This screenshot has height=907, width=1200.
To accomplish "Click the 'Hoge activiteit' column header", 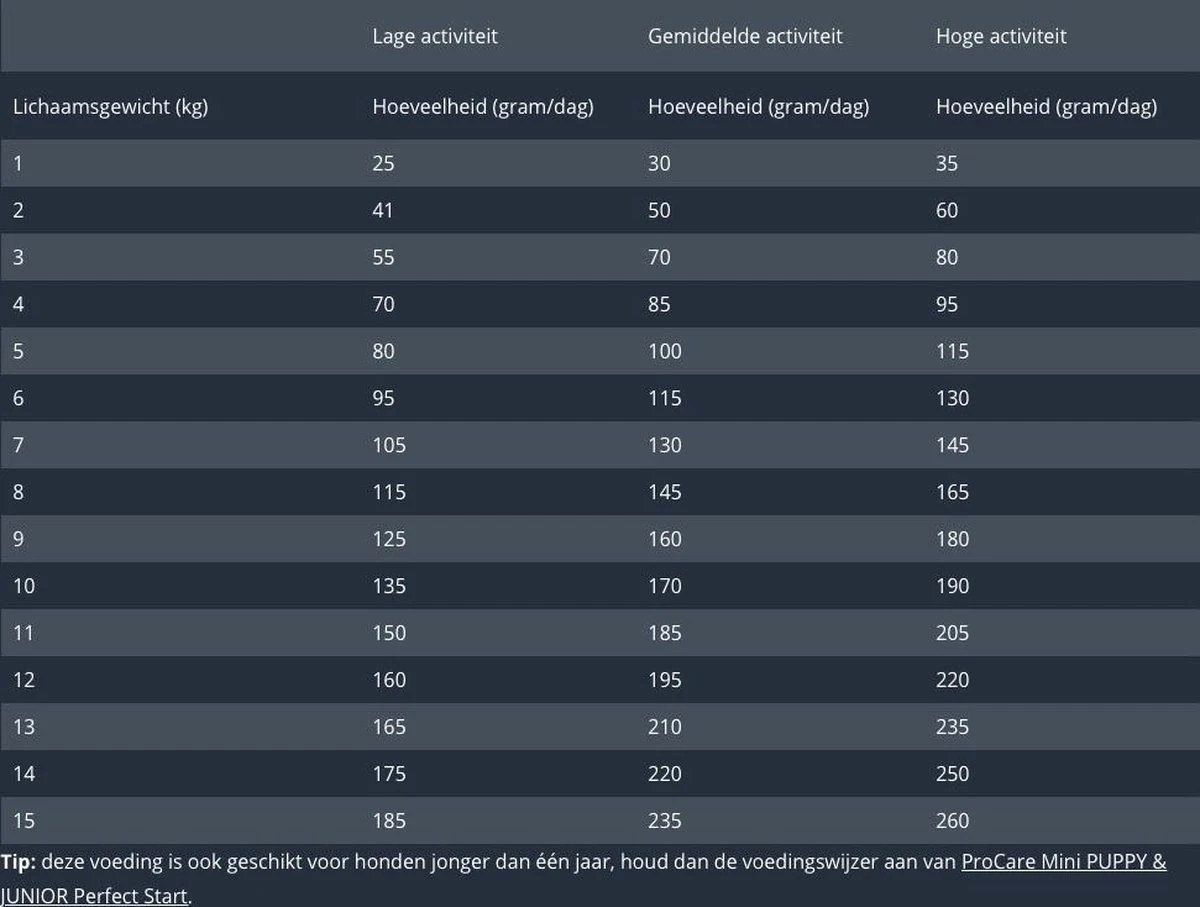I will coord(1001,36).
